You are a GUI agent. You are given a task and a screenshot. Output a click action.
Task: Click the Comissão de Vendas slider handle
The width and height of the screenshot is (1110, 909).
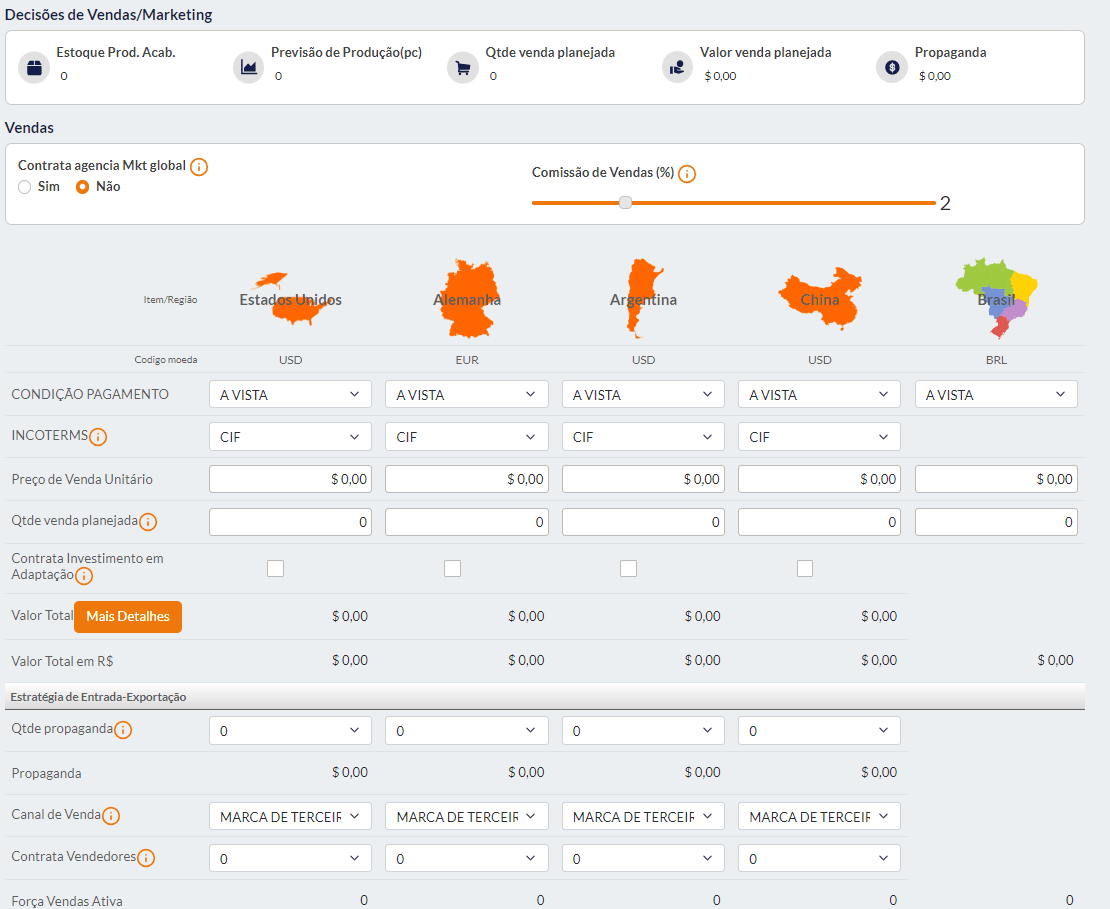626,202
